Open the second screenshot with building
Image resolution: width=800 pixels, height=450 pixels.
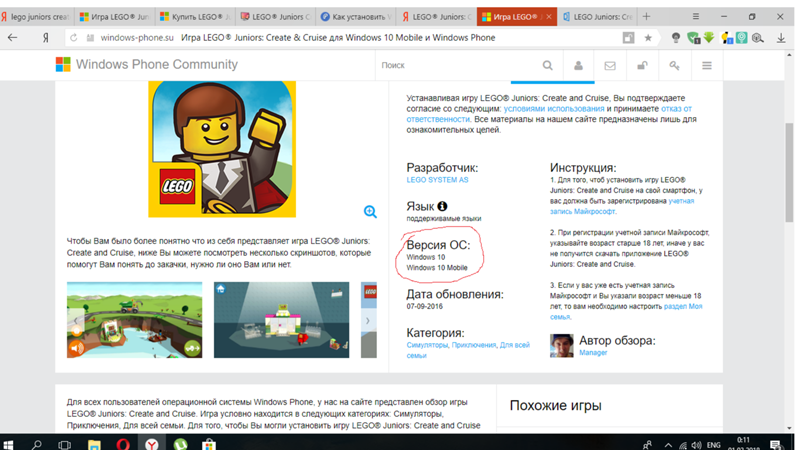(x=281, y=320)
